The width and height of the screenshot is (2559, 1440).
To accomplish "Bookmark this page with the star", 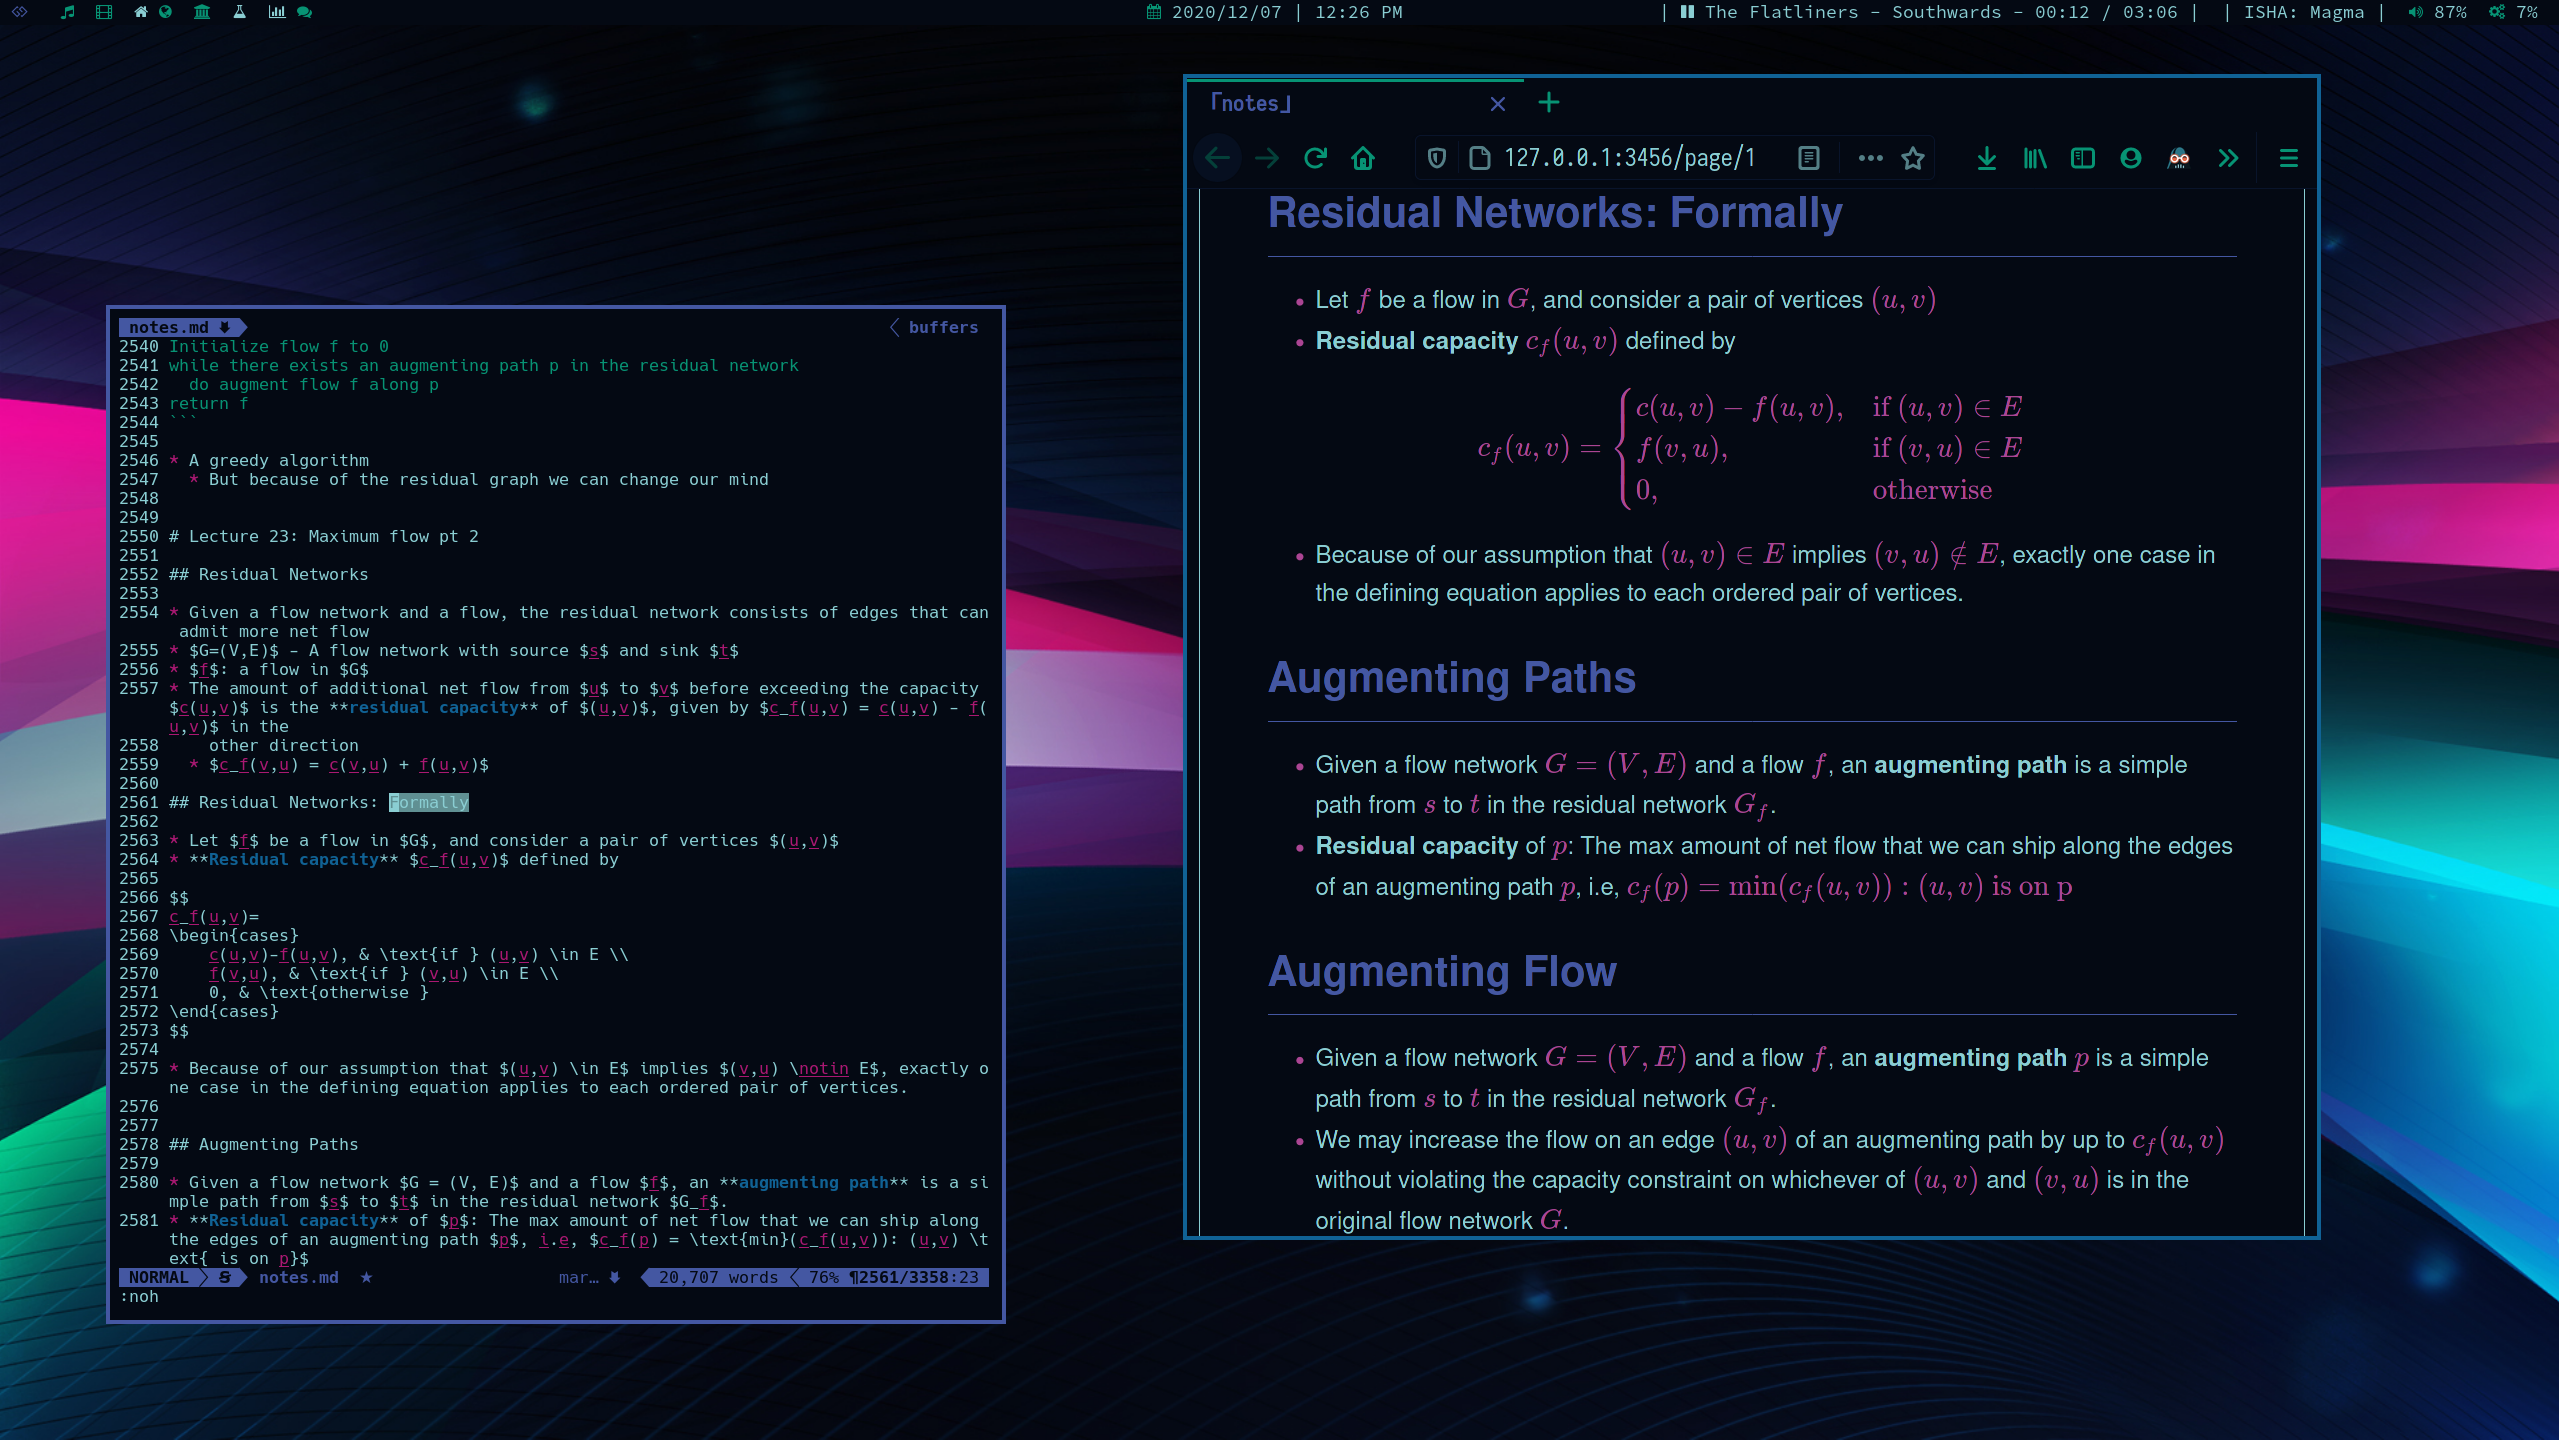I will tap(1913, 158).
